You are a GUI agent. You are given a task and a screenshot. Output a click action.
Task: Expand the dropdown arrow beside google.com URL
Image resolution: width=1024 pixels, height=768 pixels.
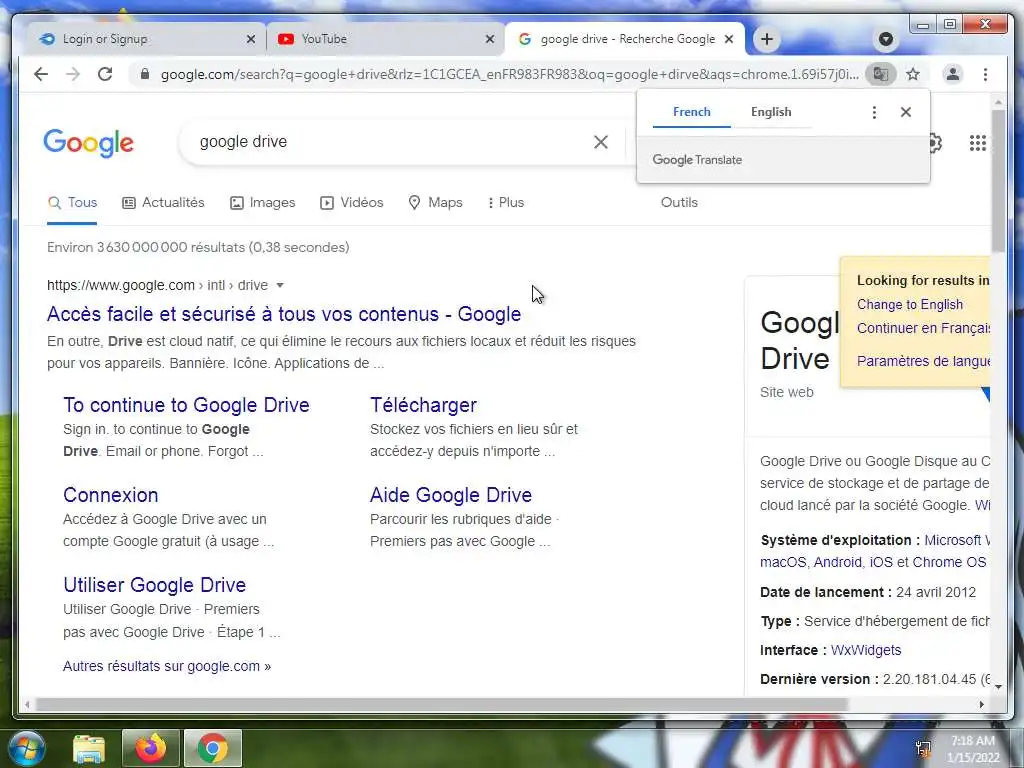[x=280, y=285]
